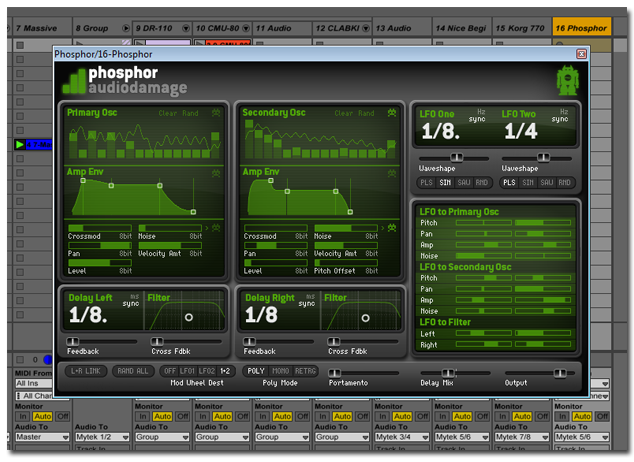
Task: Open the 9 DR-110 track dropdown arrow
Action: [186, 28]
